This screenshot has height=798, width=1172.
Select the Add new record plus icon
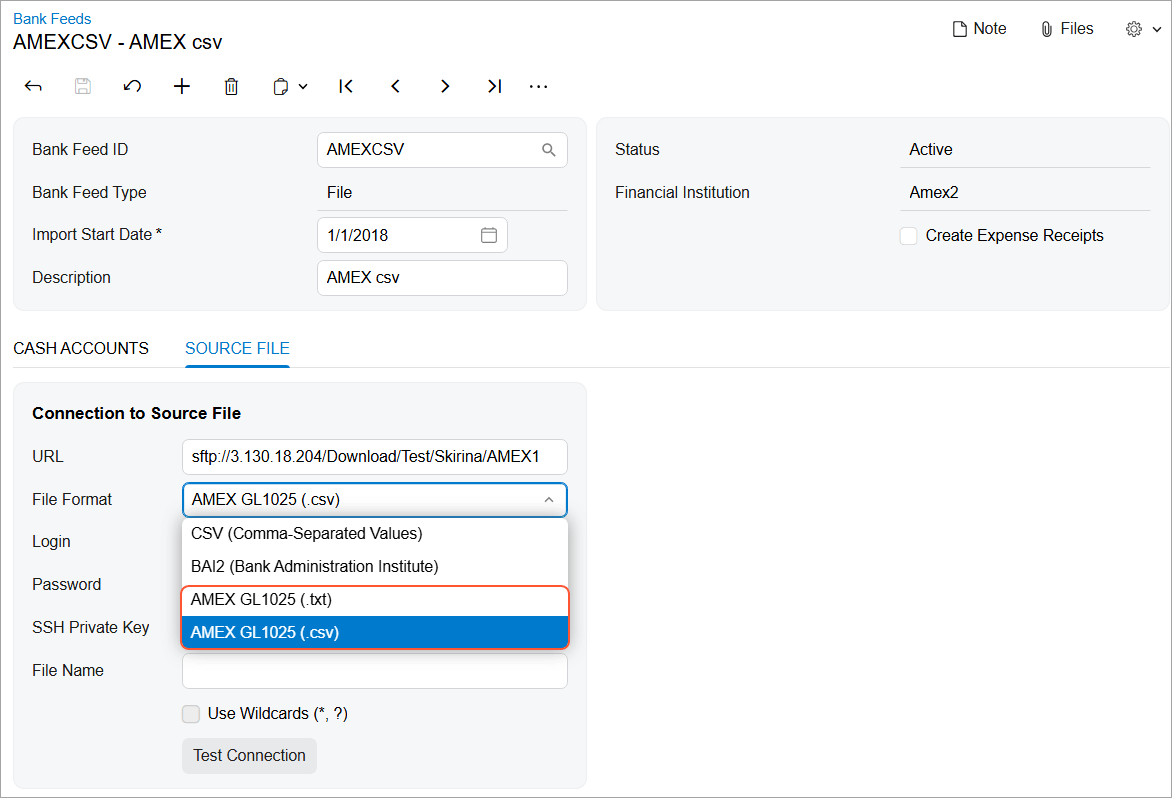[181, 86]
